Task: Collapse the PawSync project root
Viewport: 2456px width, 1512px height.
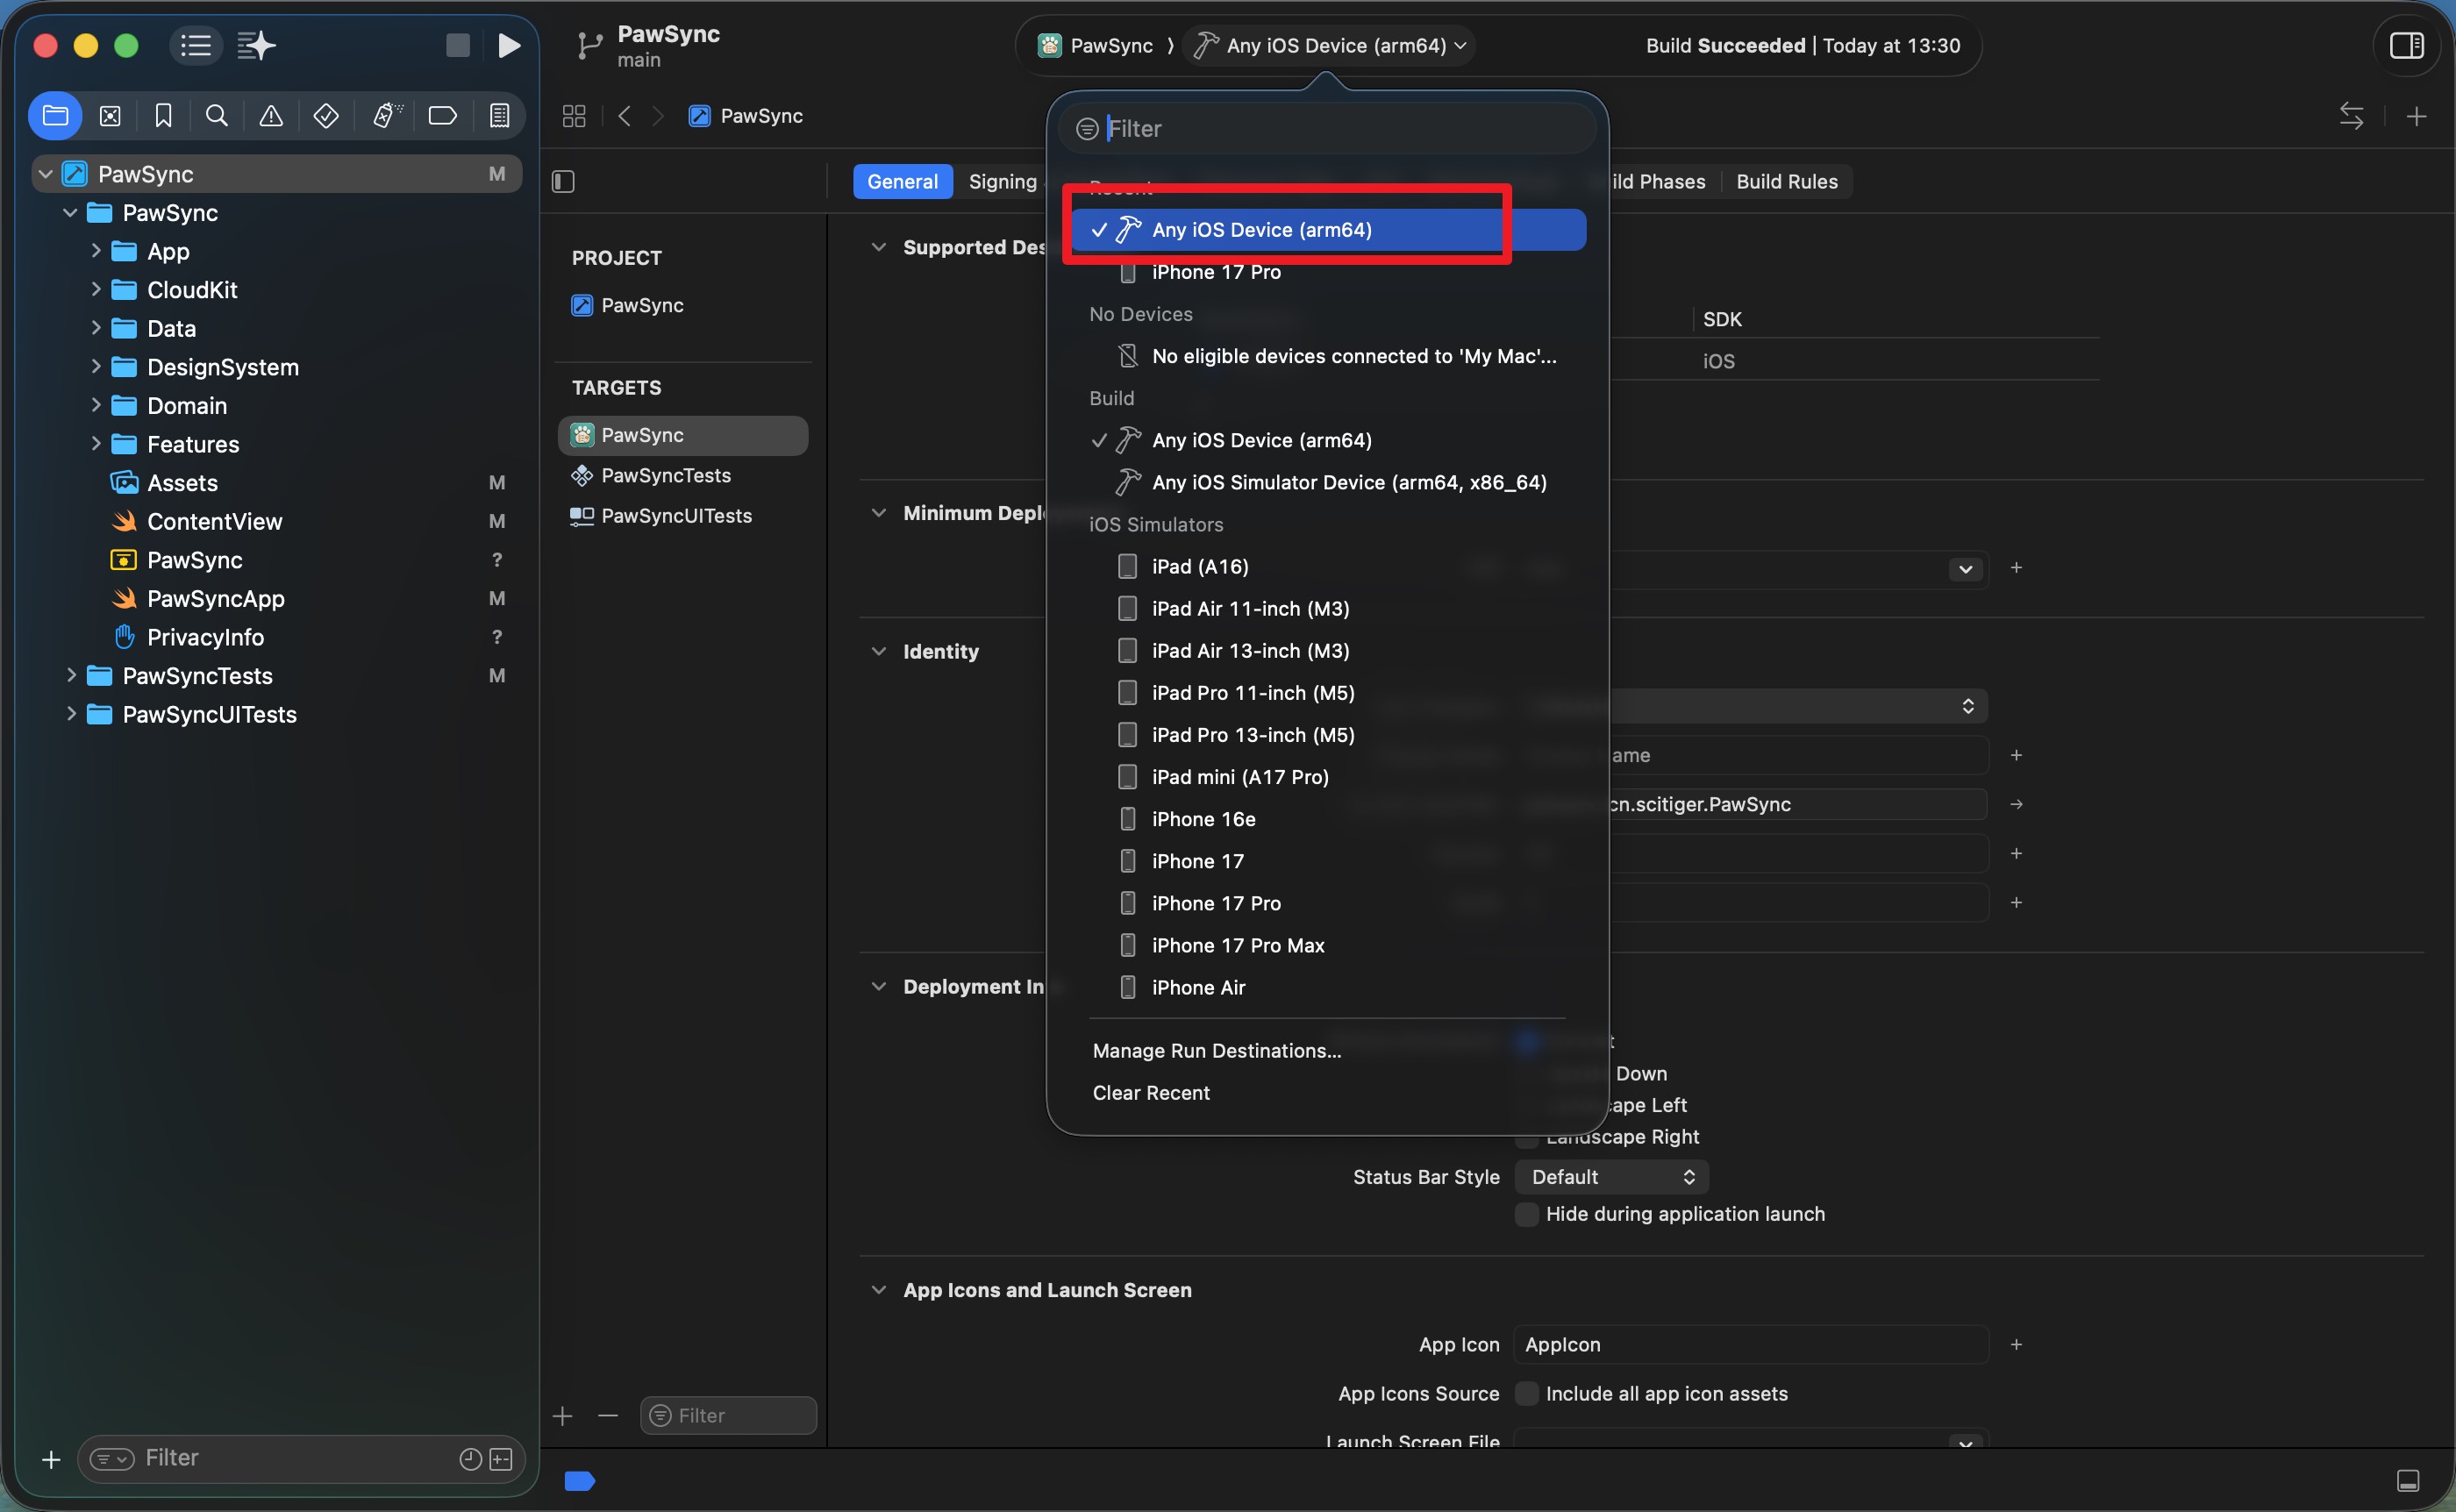Action: pyautogui.click(x=45, y=174)
